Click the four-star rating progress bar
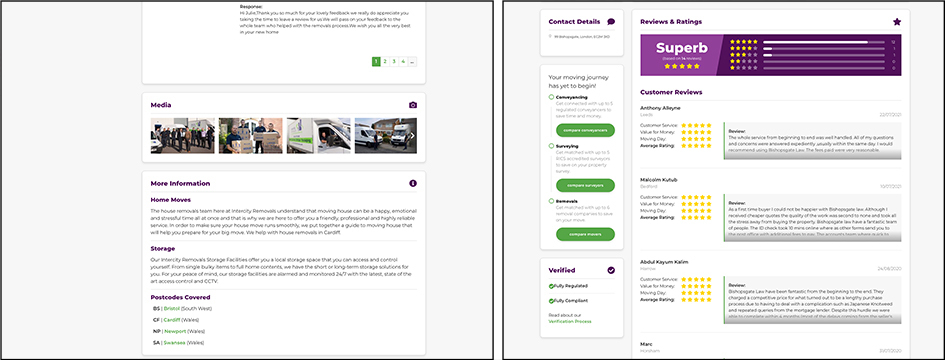945x360 pixels. (x=824, y=49)
